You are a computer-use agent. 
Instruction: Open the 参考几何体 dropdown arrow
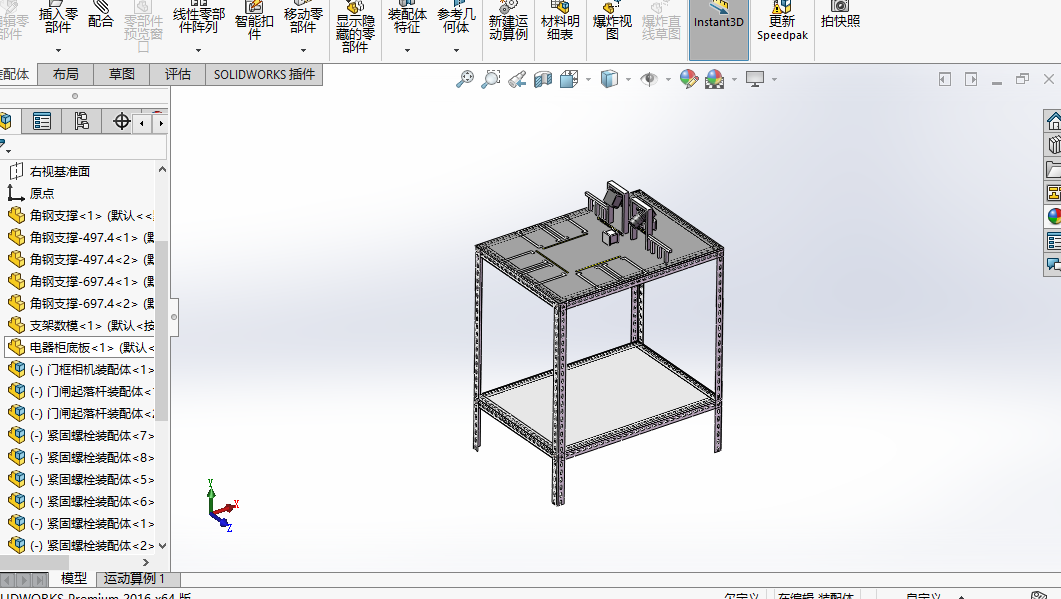point(456,51)
